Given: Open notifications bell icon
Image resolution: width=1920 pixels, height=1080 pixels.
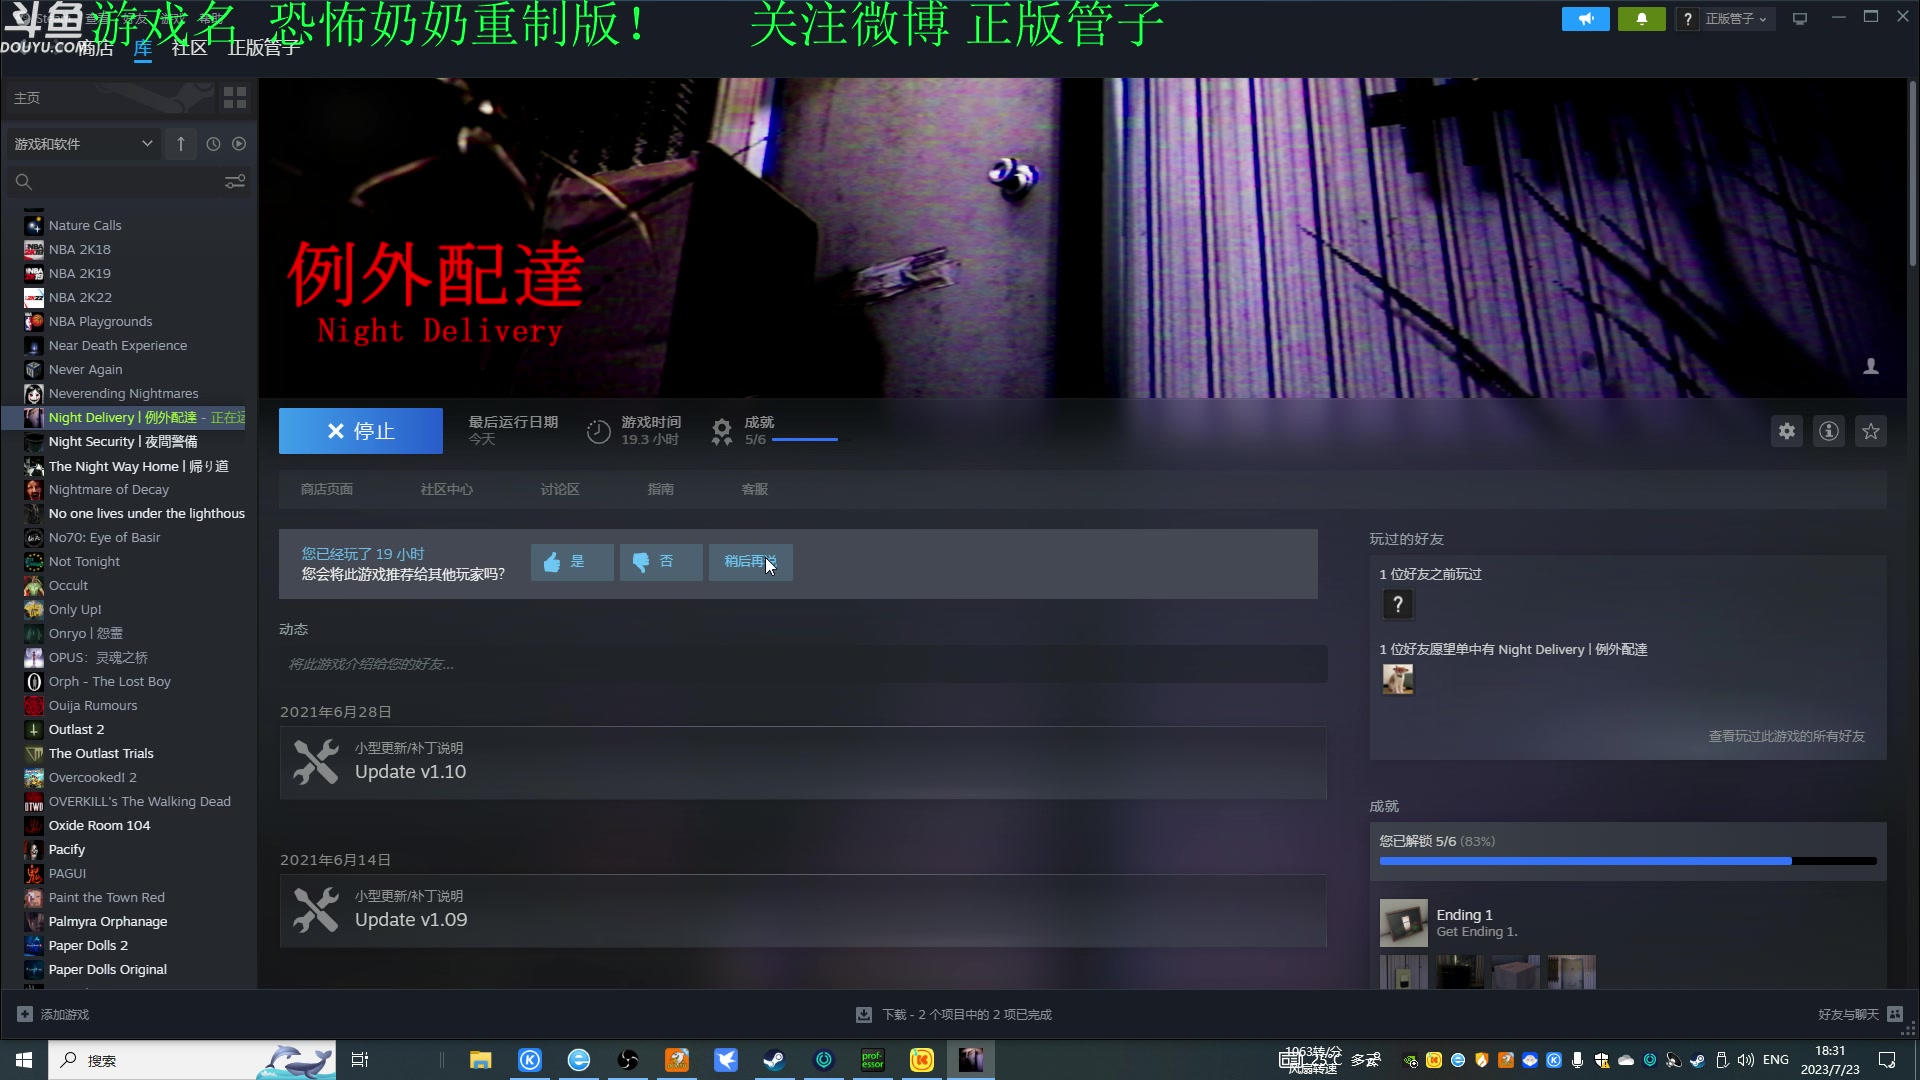Looking at the screenshot, I should [1642, 19].
